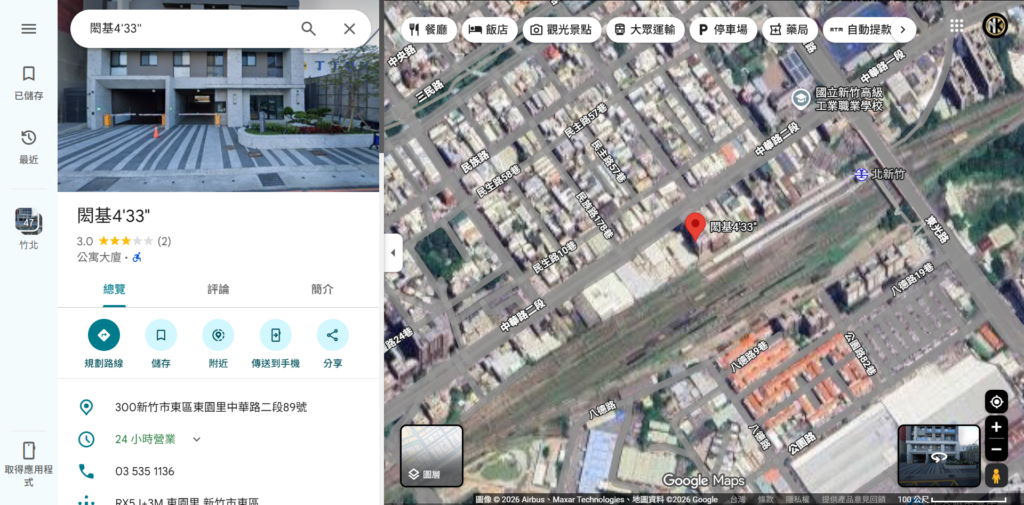Click the wheelchair accessibility icon

click(x=137, y=257)
